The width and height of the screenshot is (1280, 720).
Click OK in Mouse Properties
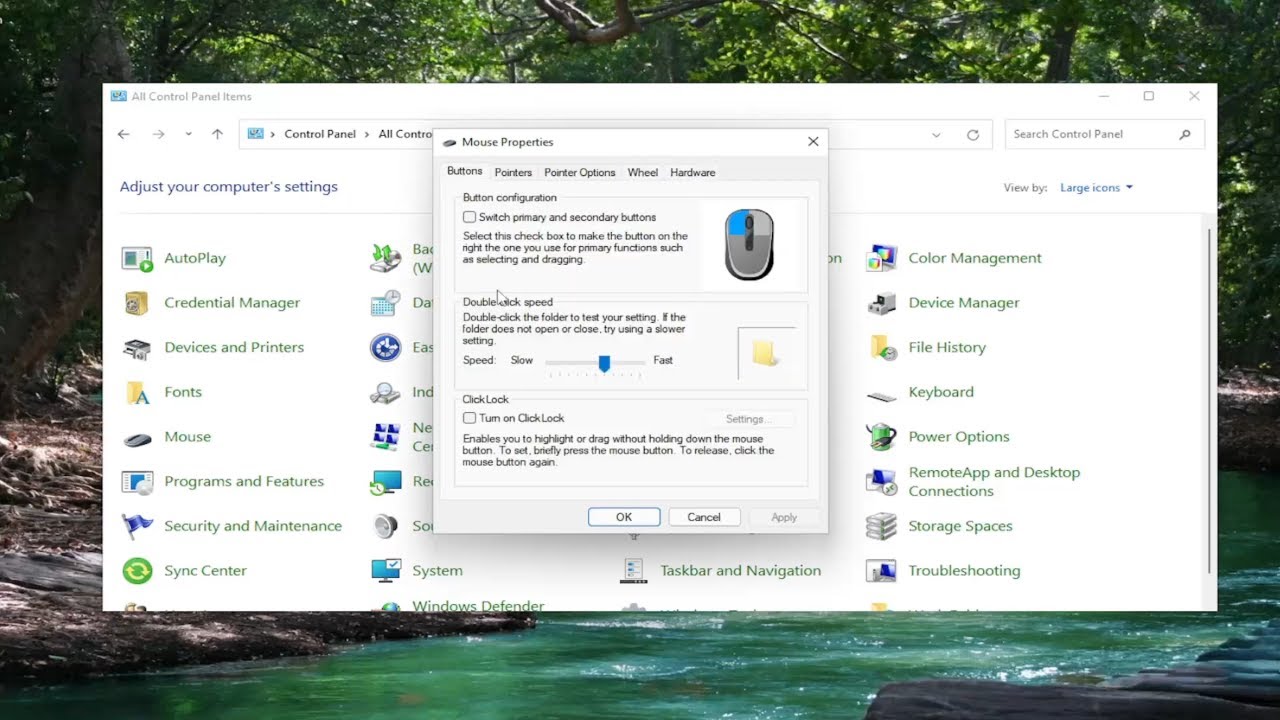pos(624,517)
